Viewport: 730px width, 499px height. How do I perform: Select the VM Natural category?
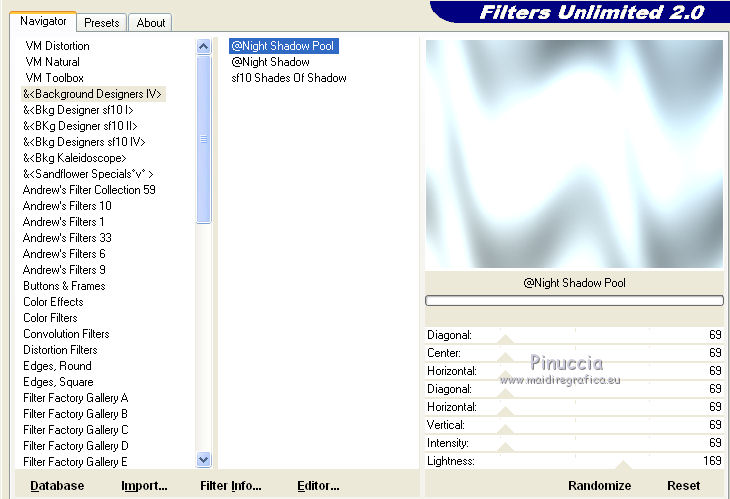click(x=52, y=62)
